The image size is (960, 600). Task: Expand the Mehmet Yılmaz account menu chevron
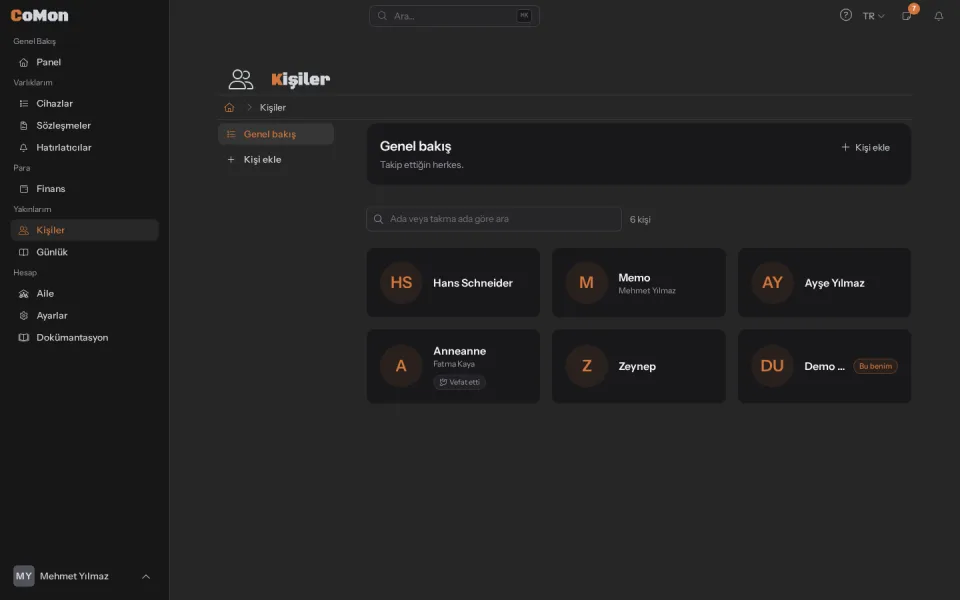146,577
